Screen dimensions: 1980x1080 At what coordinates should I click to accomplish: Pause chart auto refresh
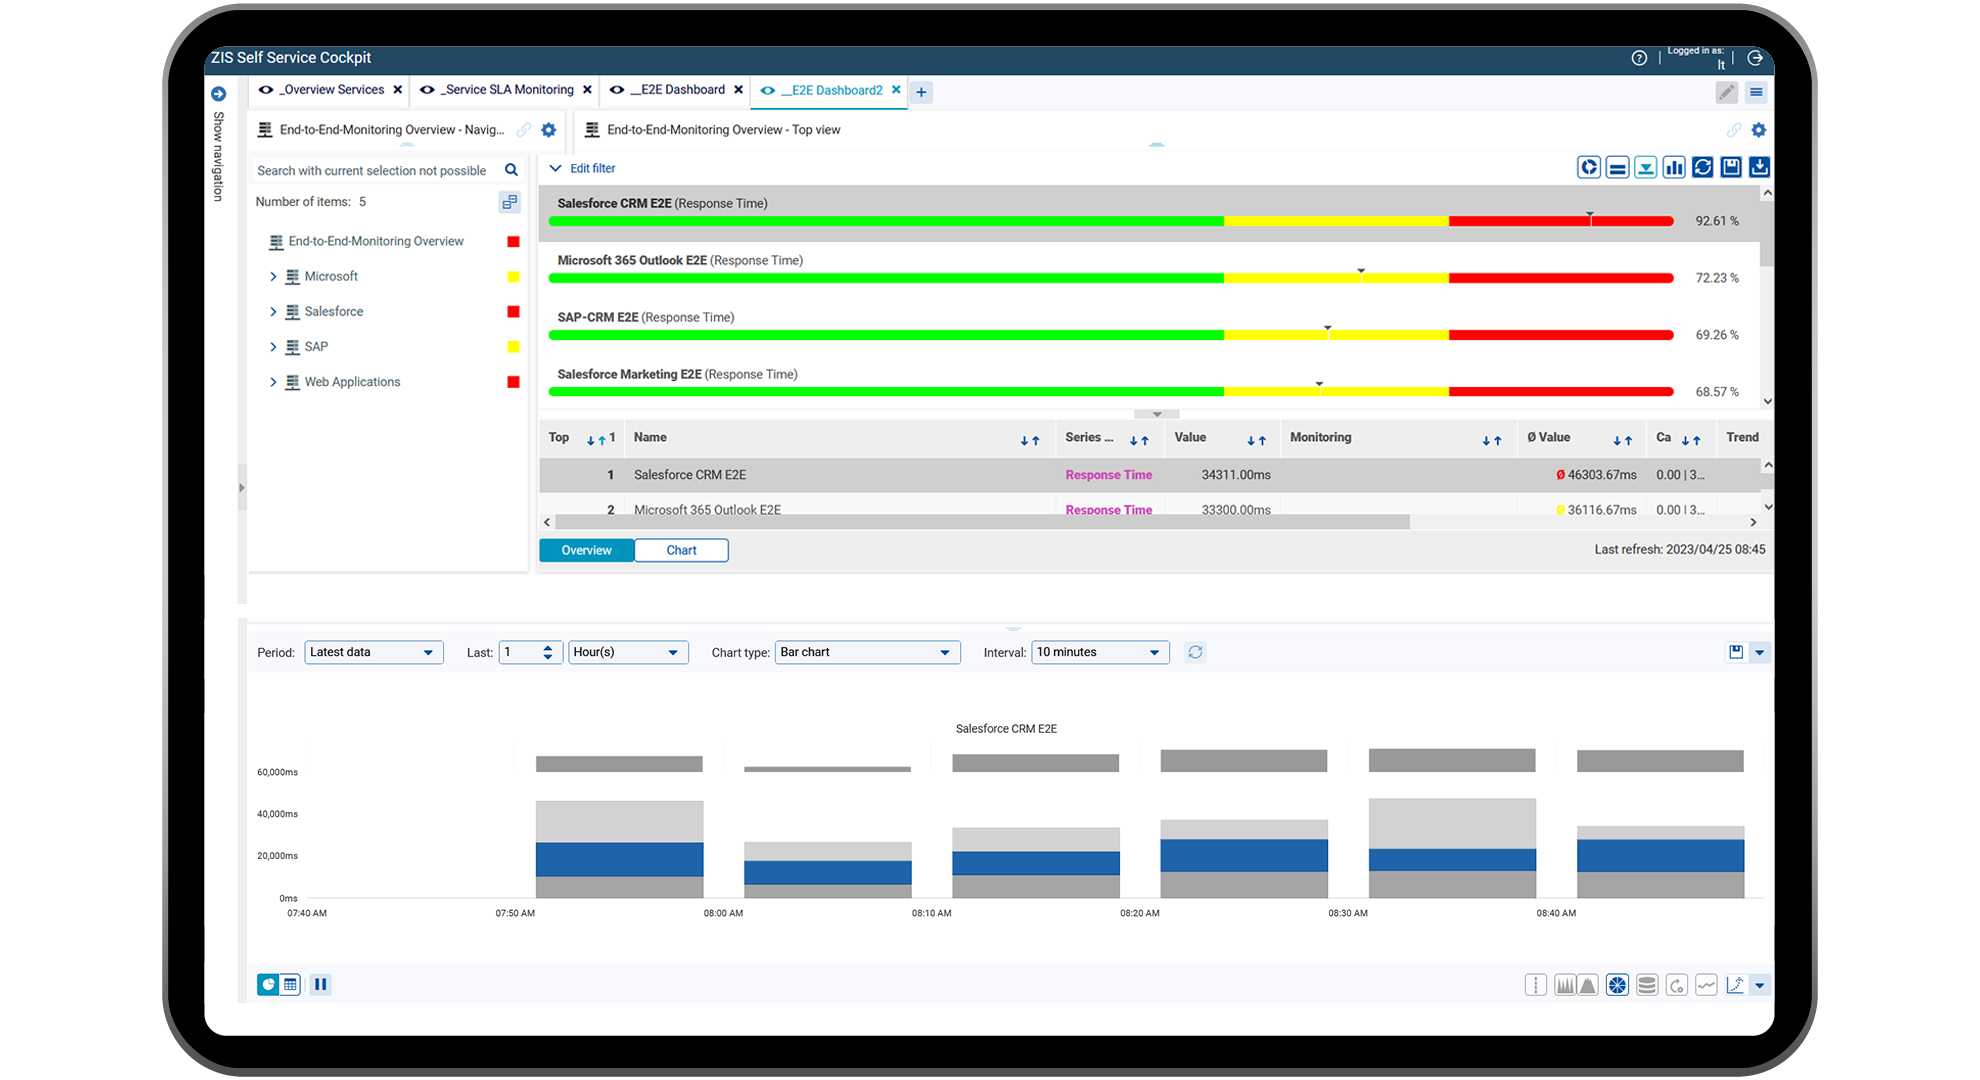[320, 984]
